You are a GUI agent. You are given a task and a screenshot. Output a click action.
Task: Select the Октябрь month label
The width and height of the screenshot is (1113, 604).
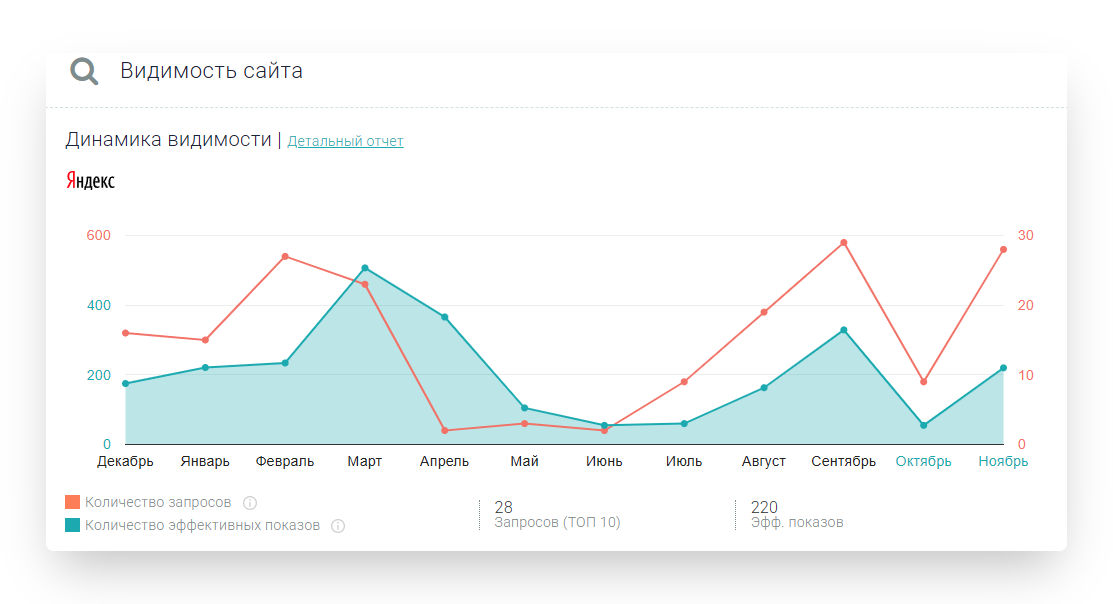(x=923, y=462)
